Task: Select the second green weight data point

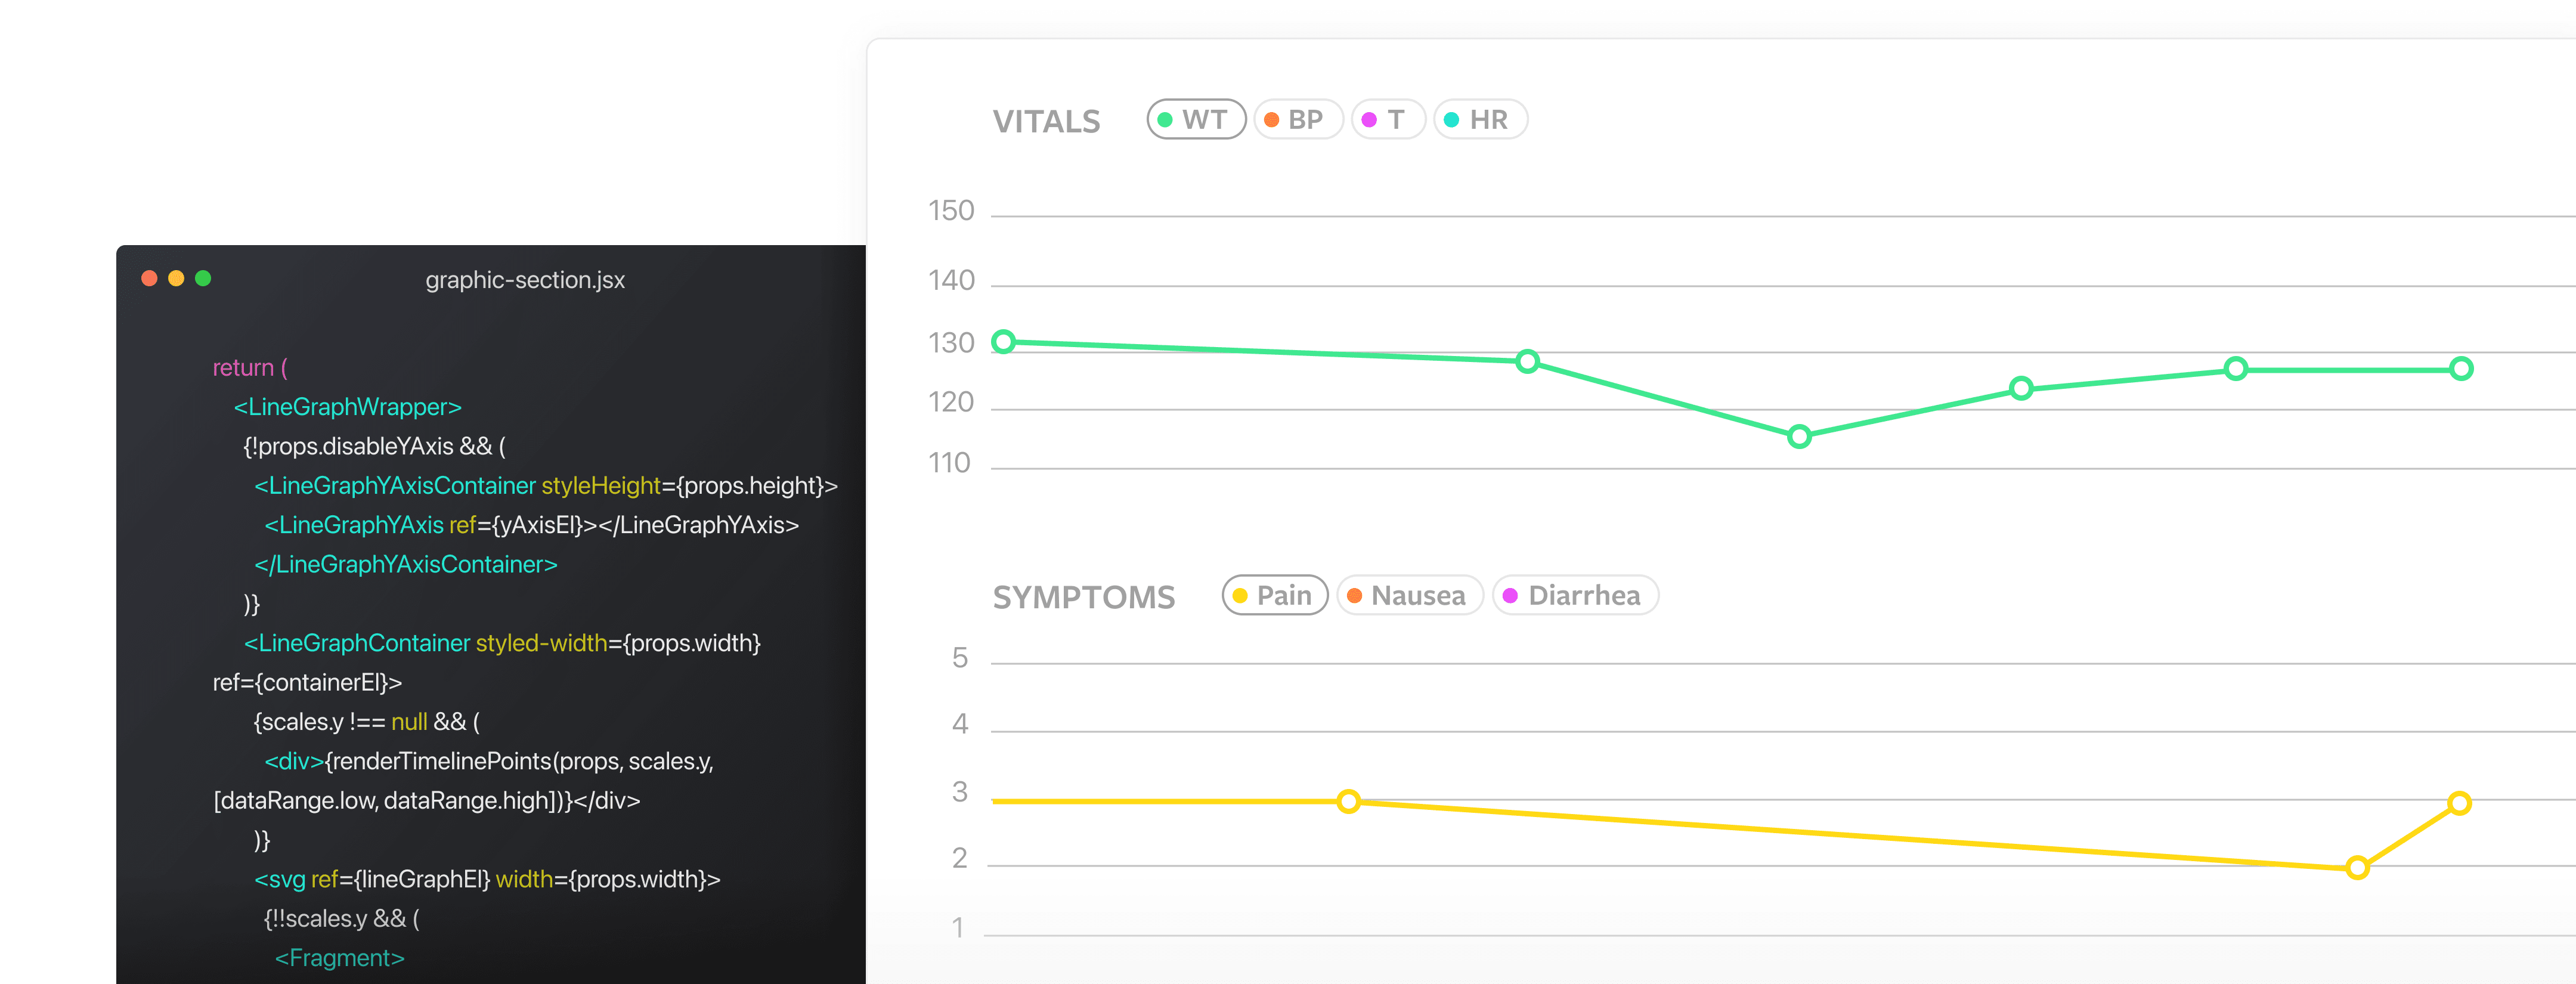Action: pos(1527,361)
